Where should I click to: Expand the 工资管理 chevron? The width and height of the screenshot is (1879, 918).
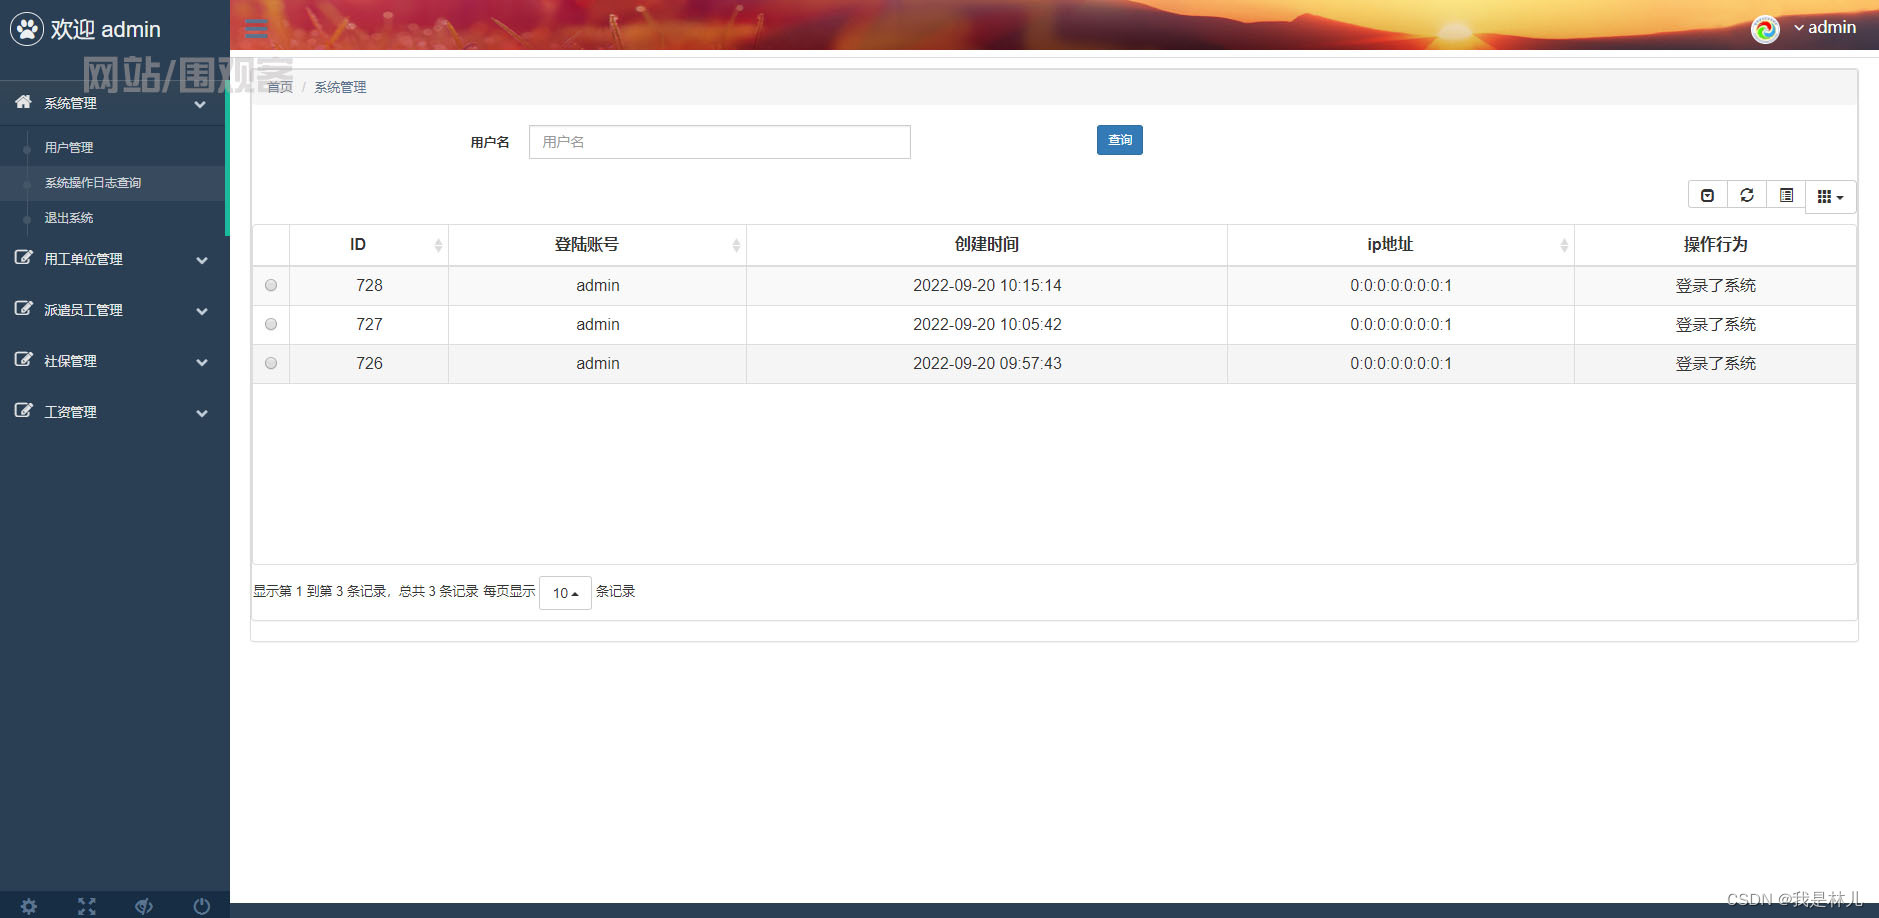[202, 413]
